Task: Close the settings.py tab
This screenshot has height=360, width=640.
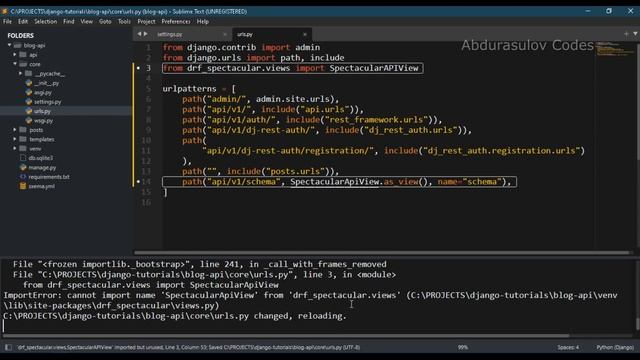Action: pyautogui.click(x=224, y=34)
